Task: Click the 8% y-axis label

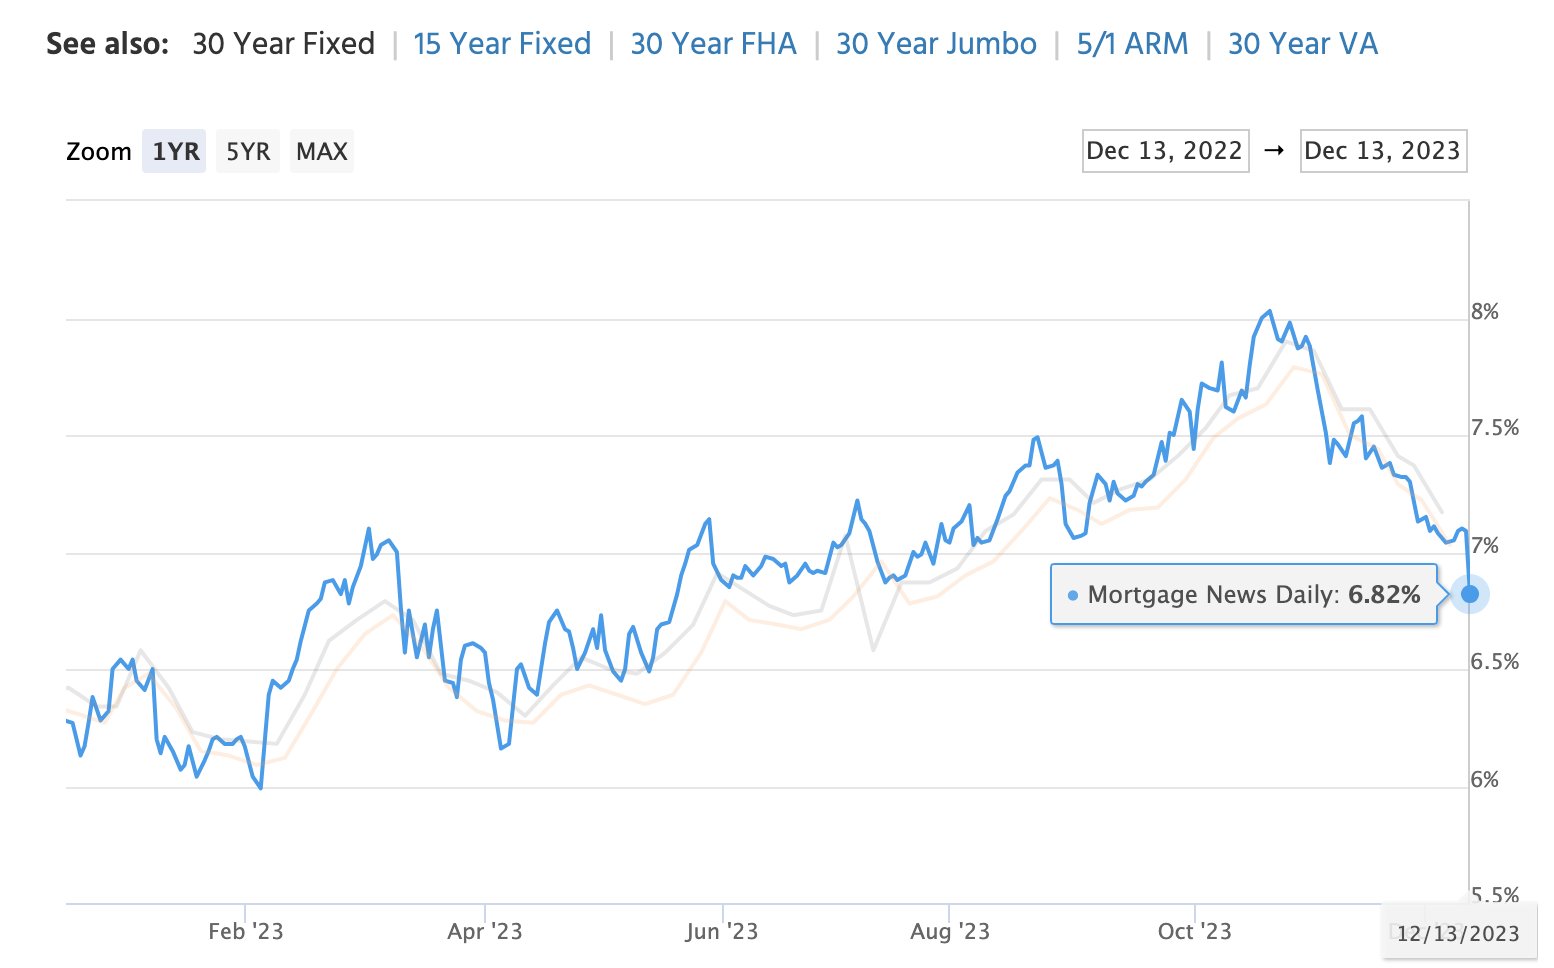Action: click(1484, 312)
